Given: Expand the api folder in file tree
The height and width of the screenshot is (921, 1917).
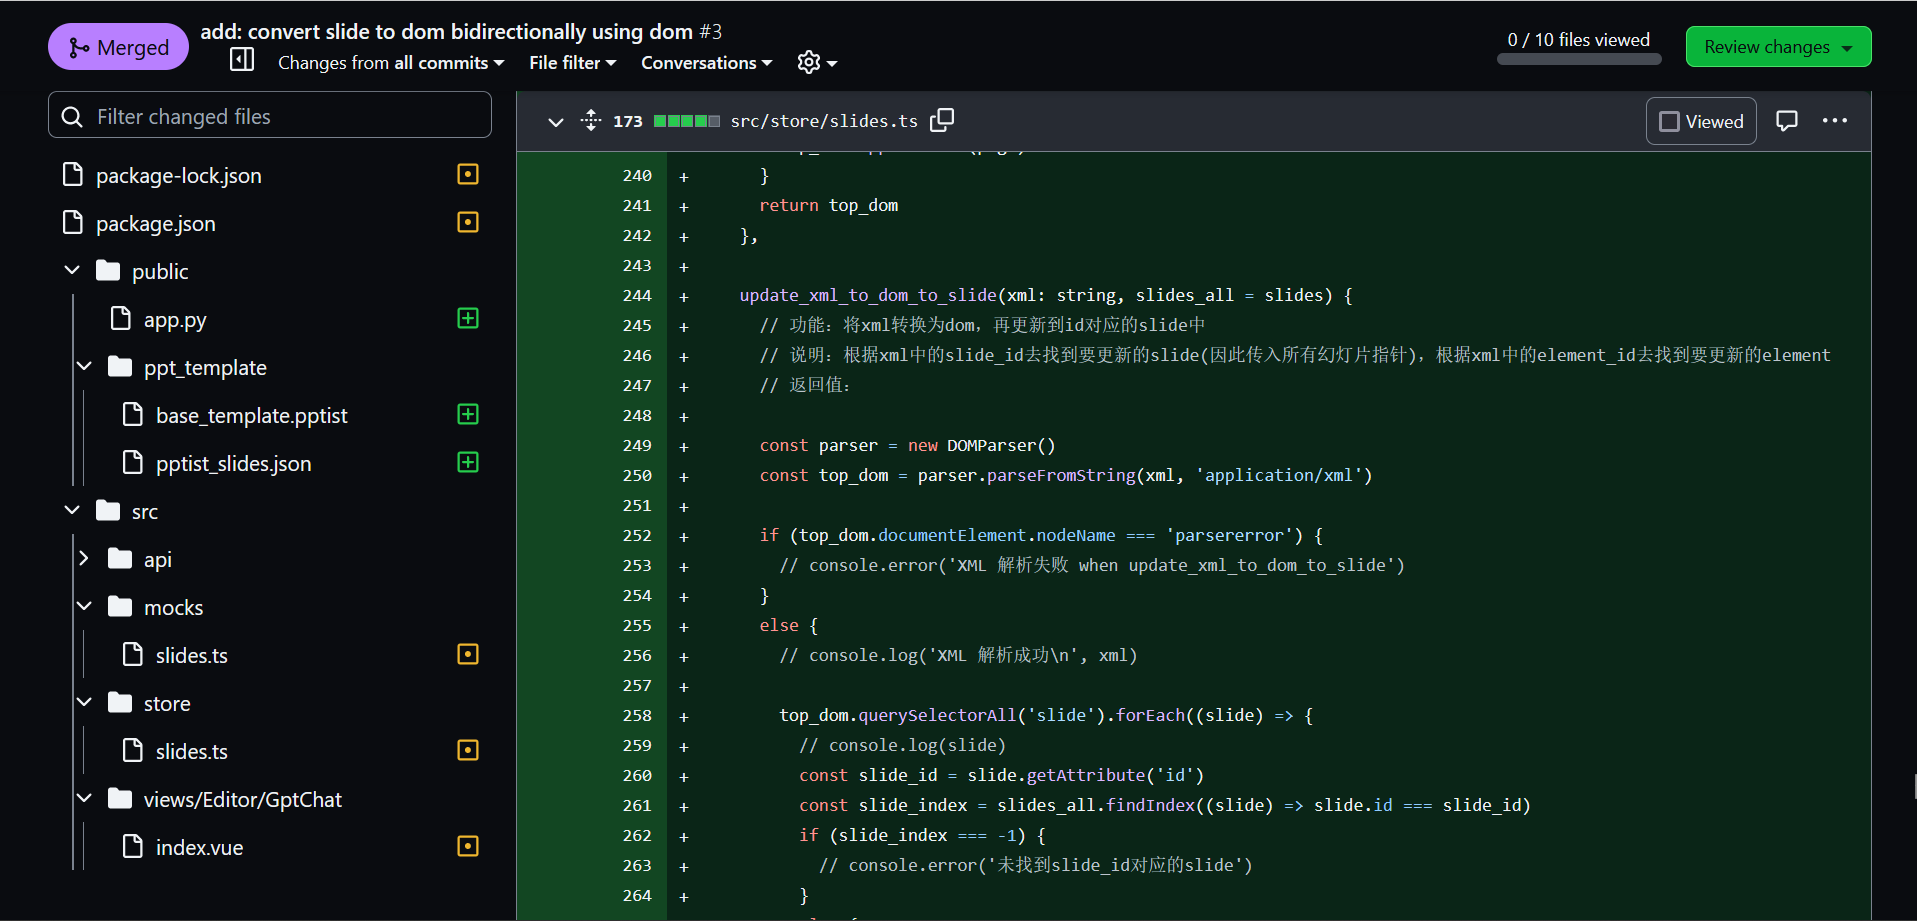Looking at the screenshot, I should click(84, 558).
